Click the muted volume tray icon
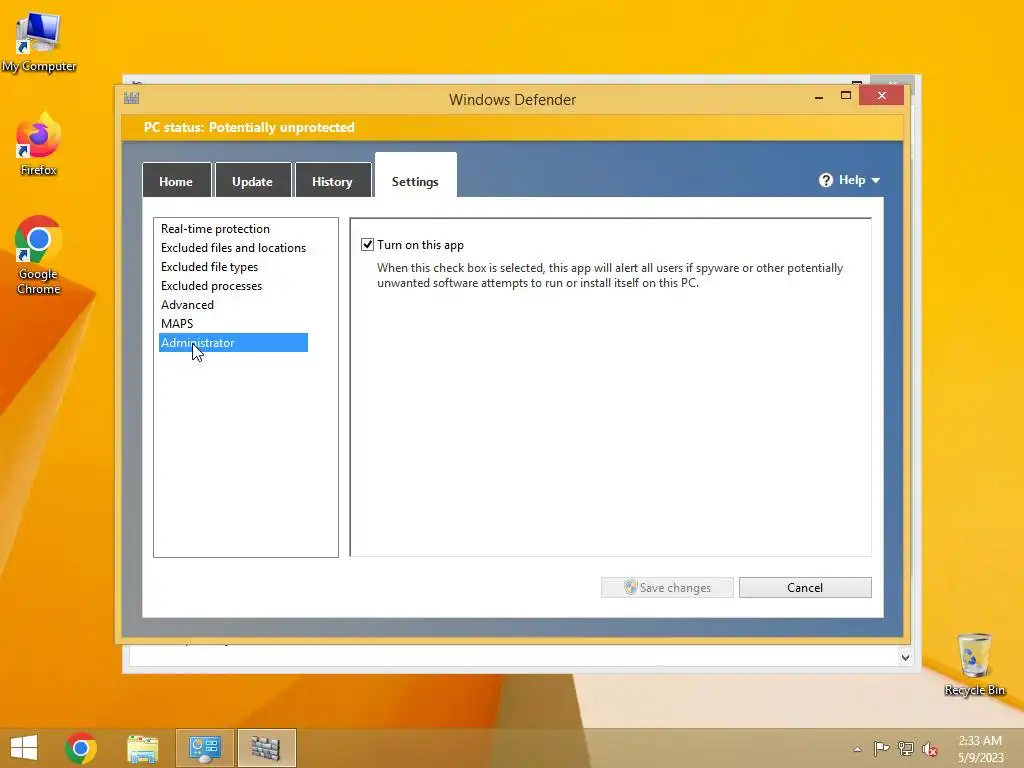Viewport: 1024px width, 768px height. (x=929, y=748)
